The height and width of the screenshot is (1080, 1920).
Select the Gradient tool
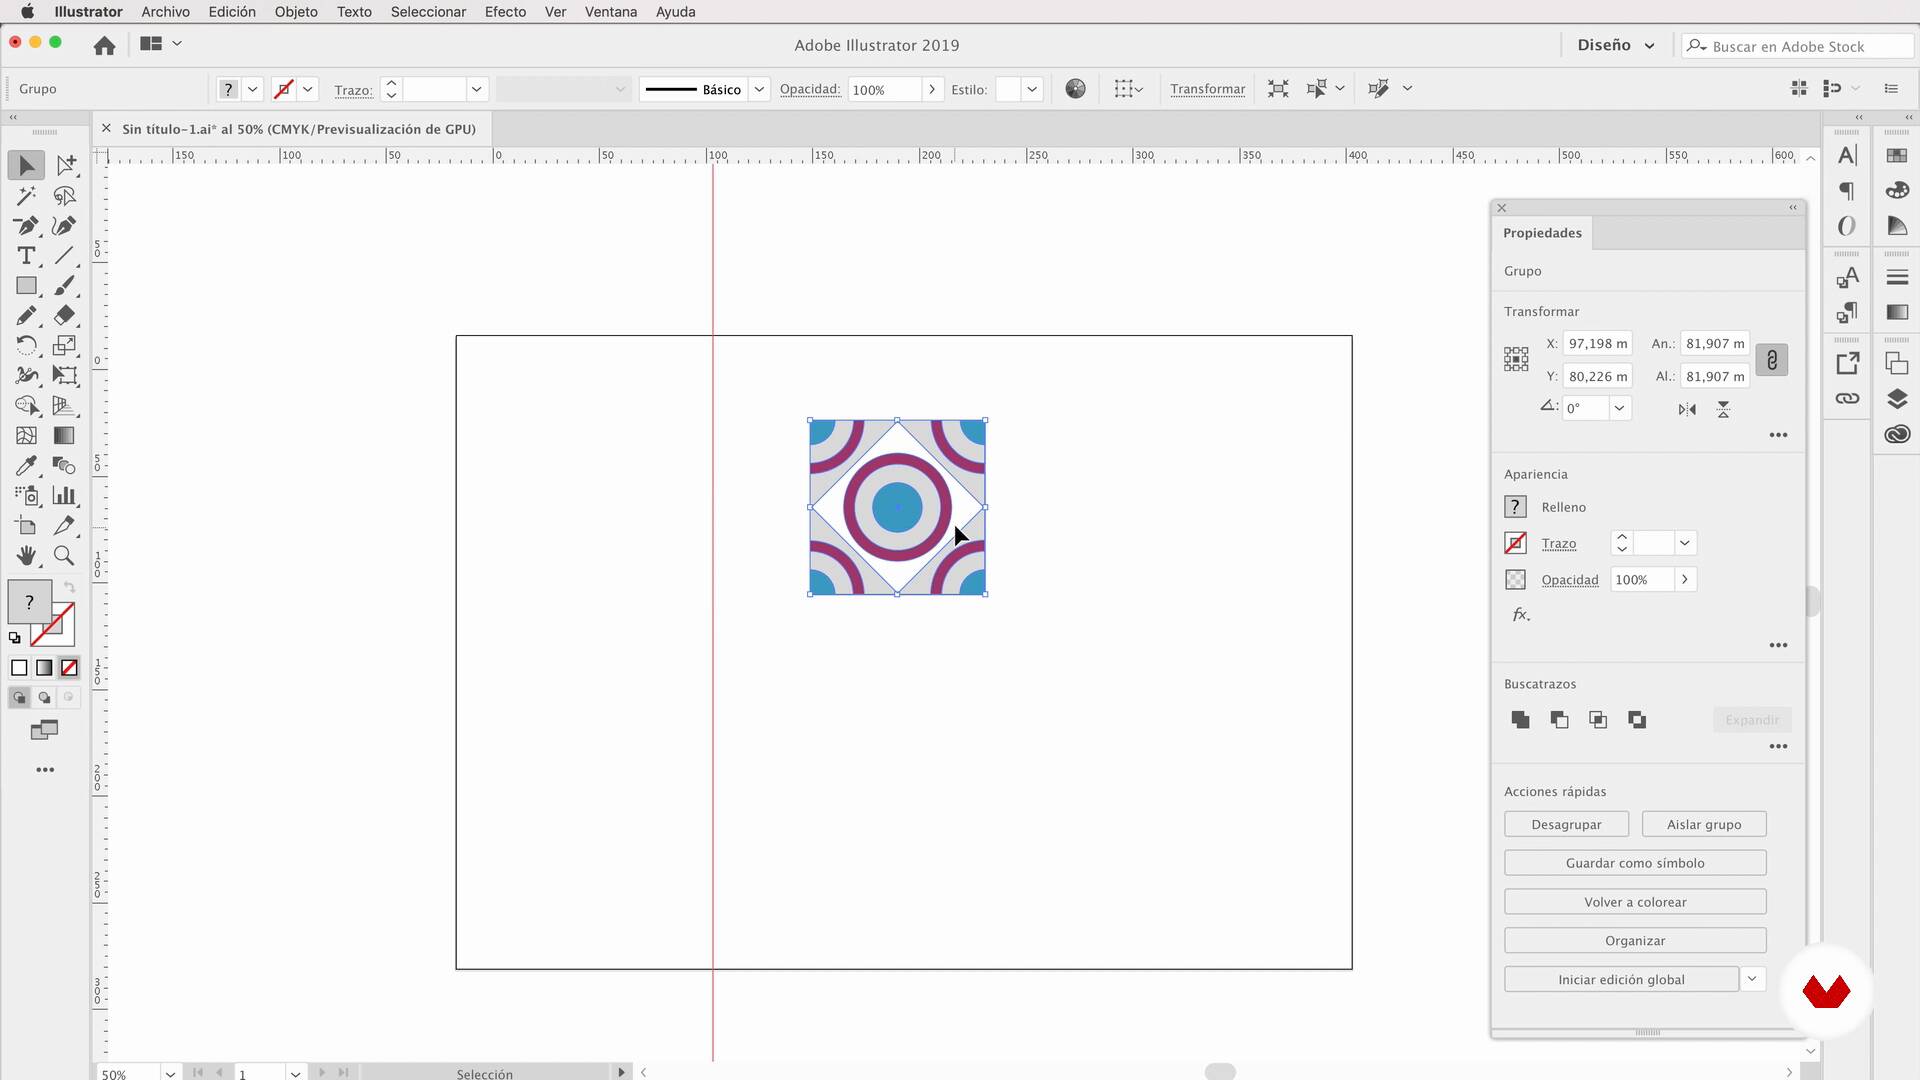[65, 436]
